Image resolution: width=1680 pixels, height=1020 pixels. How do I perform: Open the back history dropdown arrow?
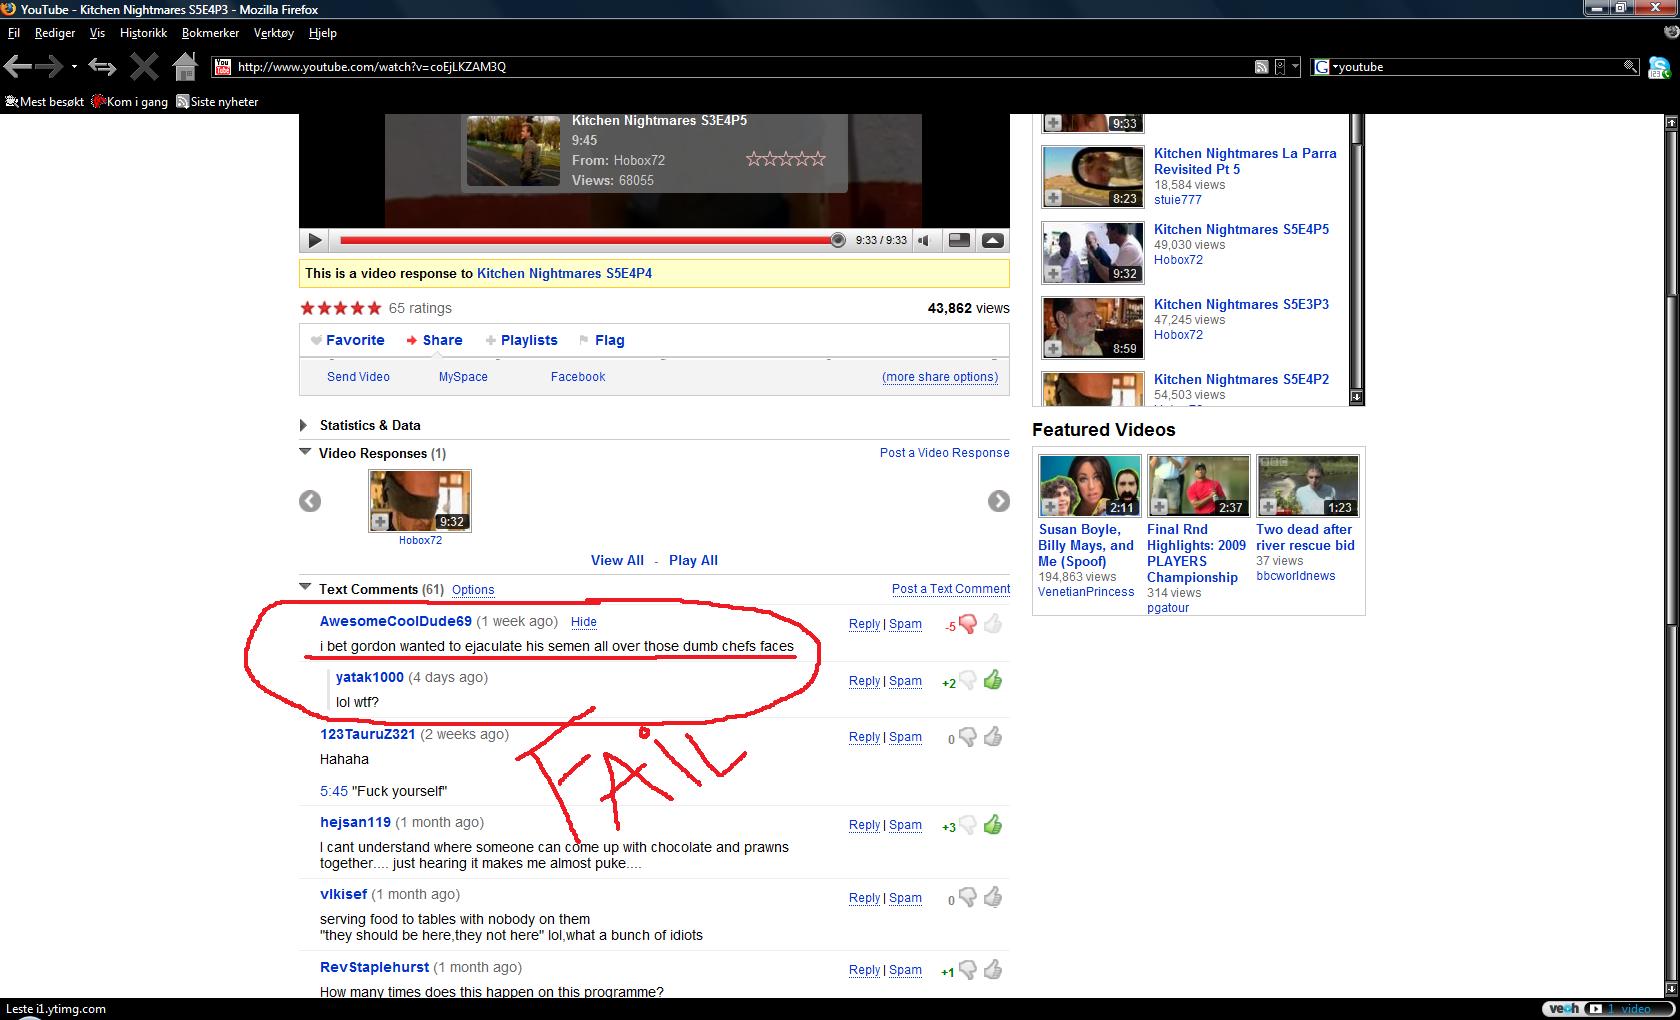coord(74,67)
